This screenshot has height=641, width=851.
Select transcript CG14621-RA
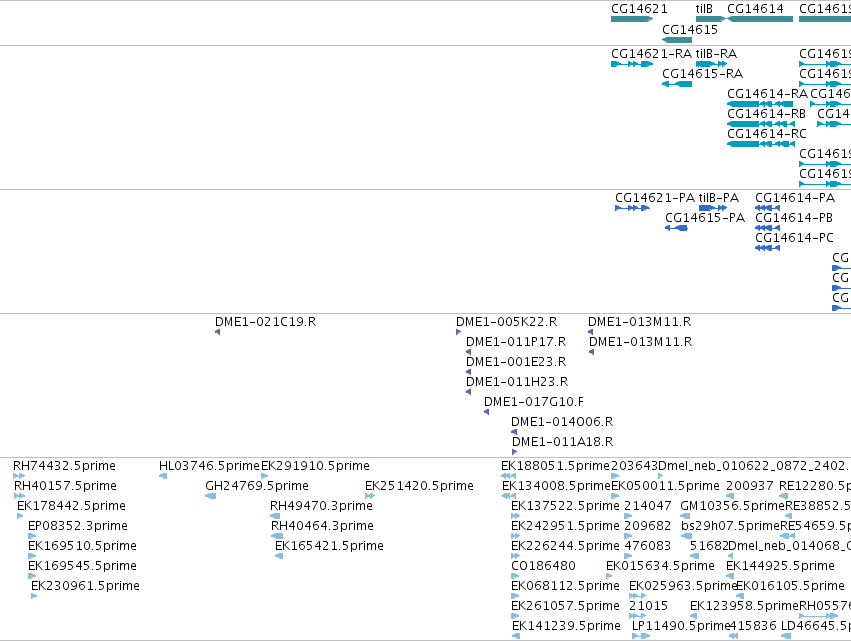tap(632, 64)
